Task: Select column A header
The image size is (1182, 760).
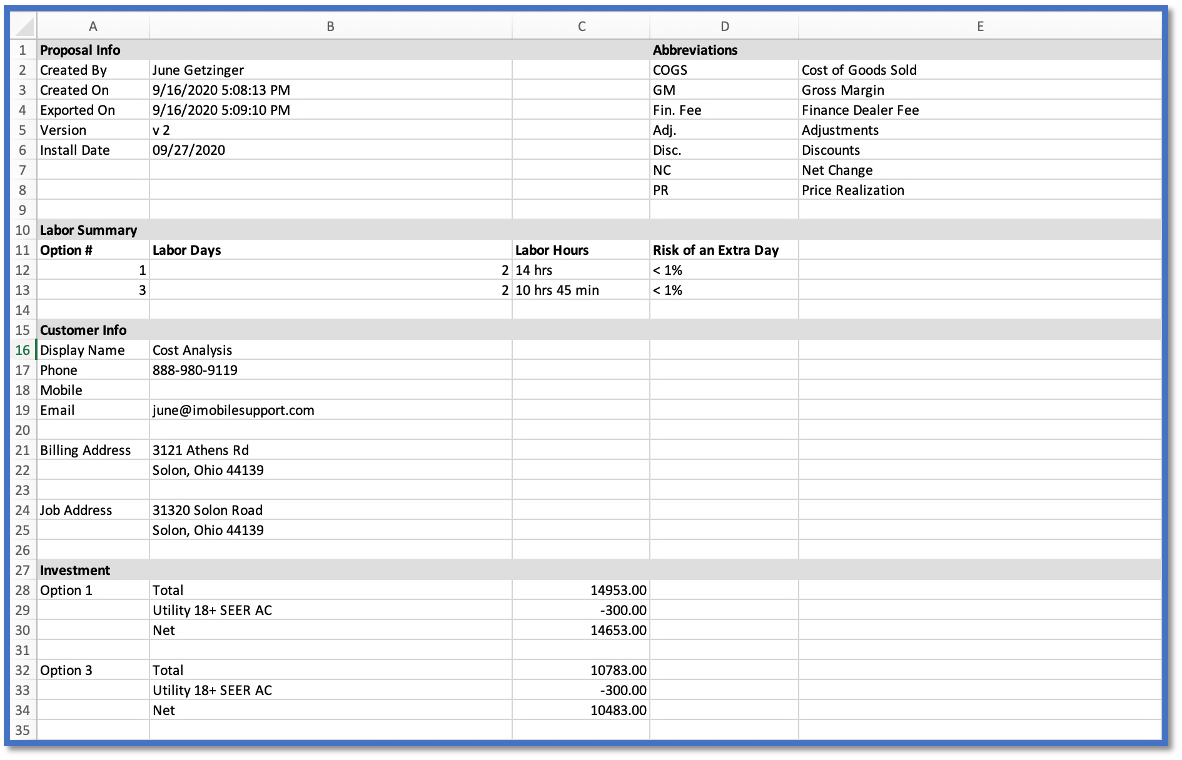Action: tap(93, 26)
